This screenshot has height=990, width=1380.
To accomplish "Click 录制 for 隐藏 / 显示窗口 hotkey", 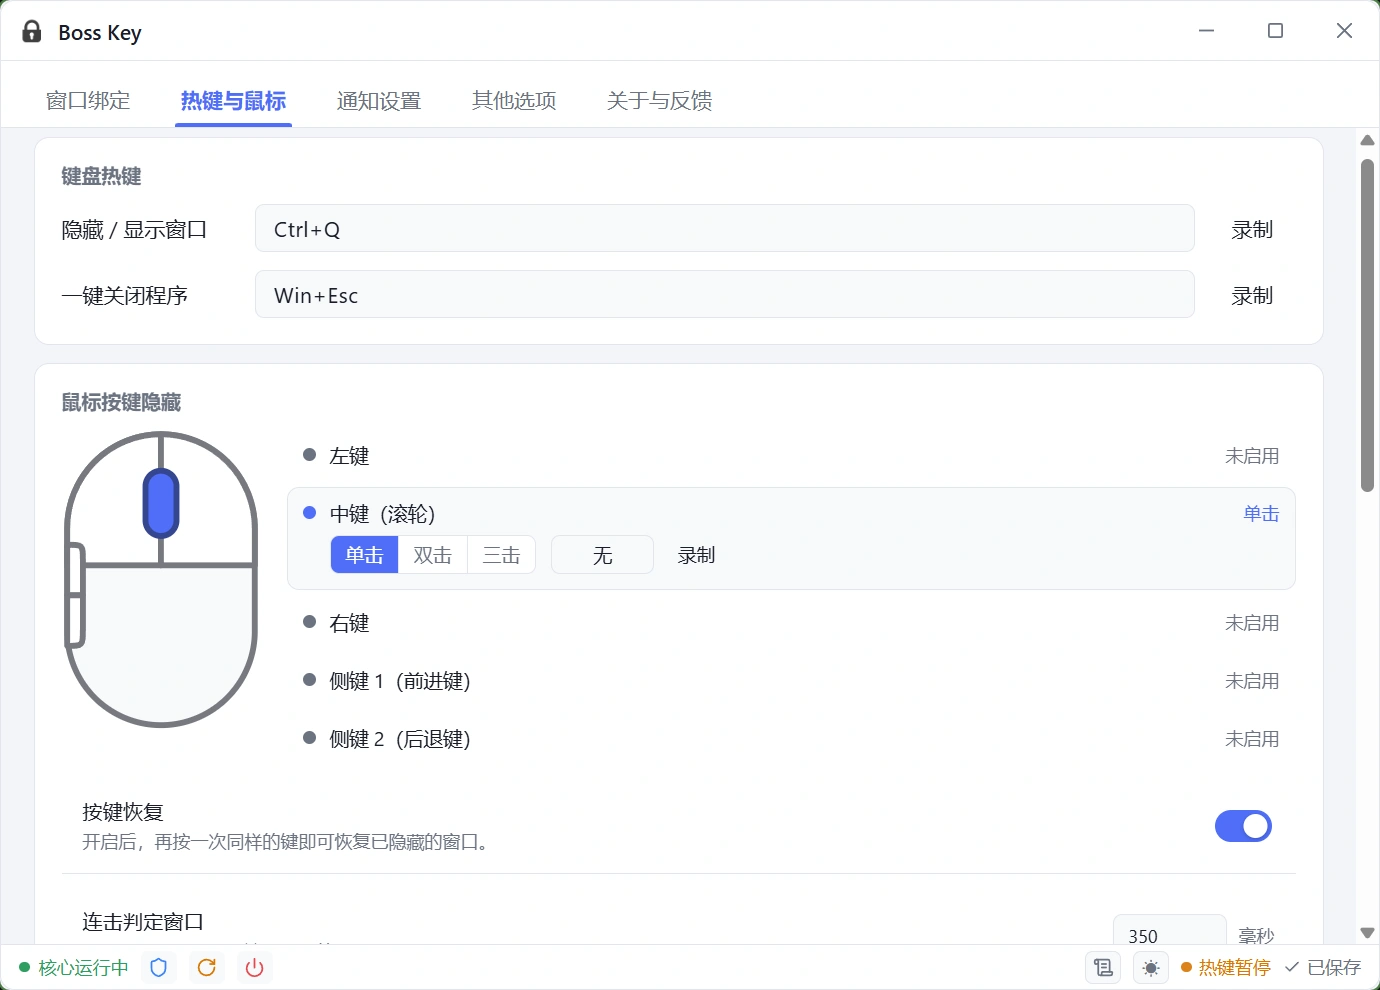I will click(1252, 230).
